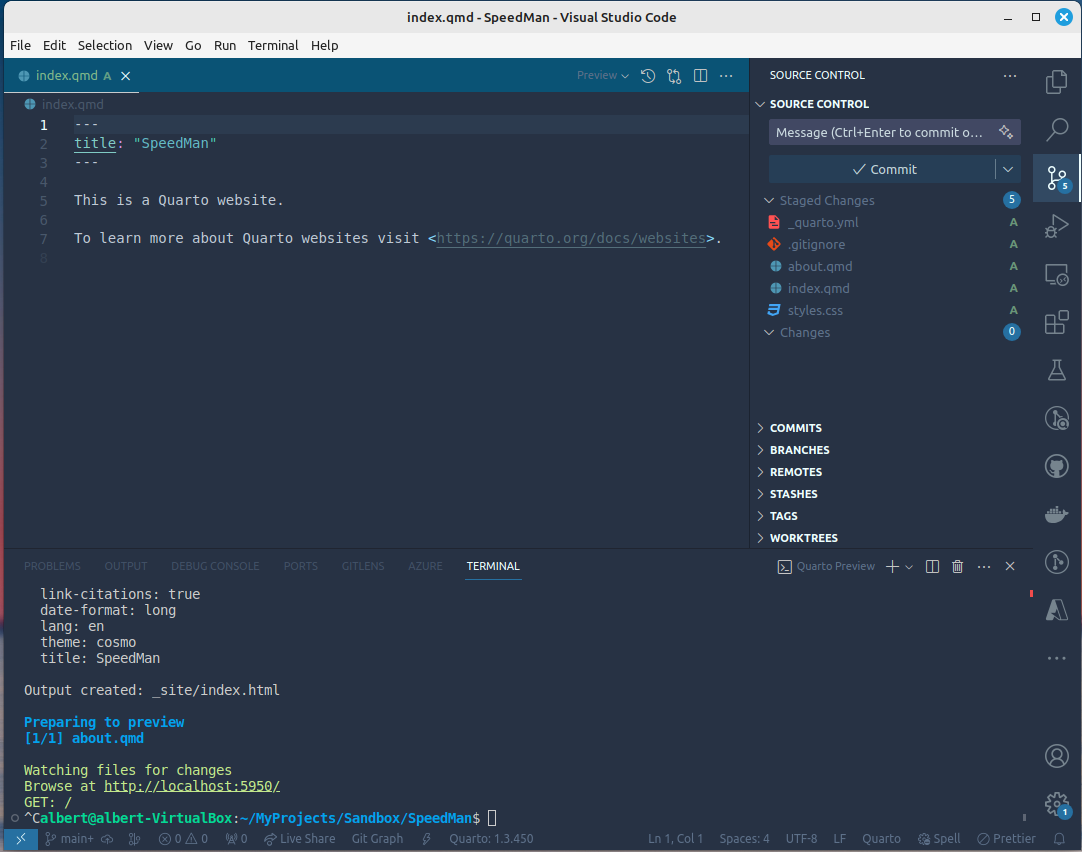1082x852 pixels.
Task: Open the Explorer view in activity bar
Action: point(1056,82)
